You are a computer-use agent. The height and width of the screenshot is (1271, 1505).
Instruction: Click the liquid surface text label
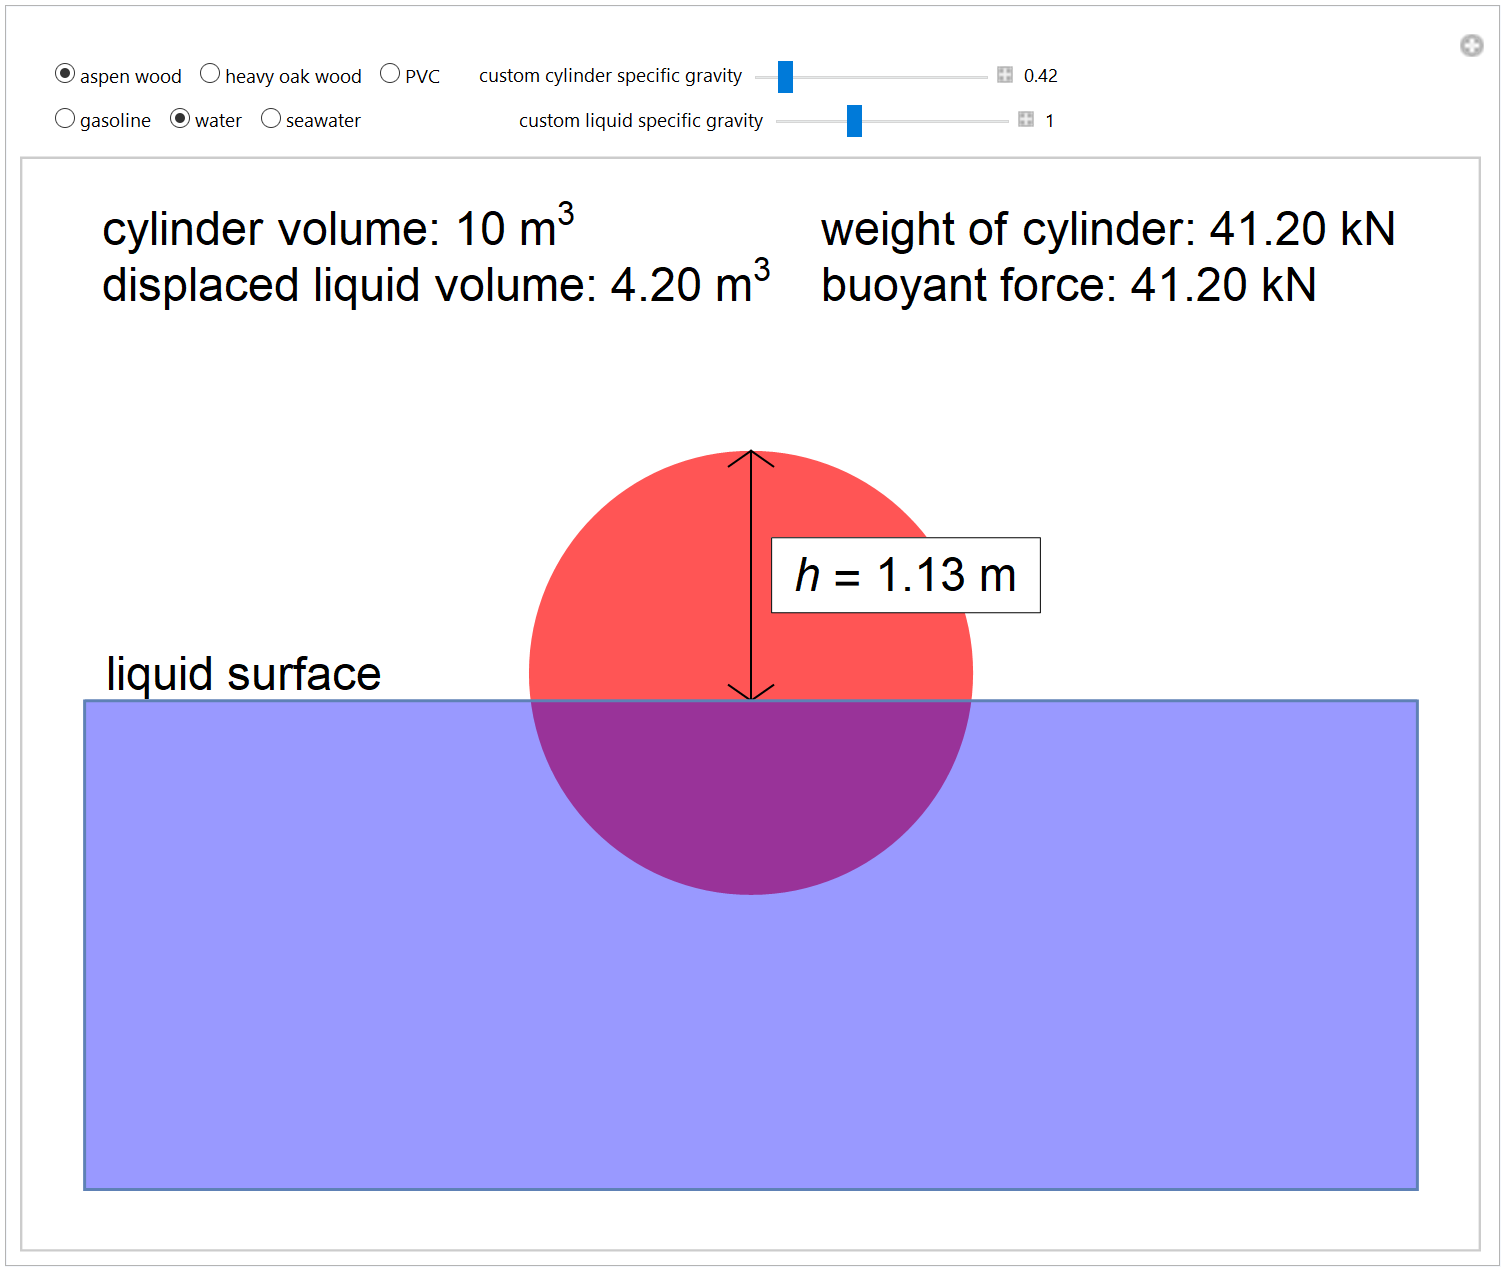(243, 674)
